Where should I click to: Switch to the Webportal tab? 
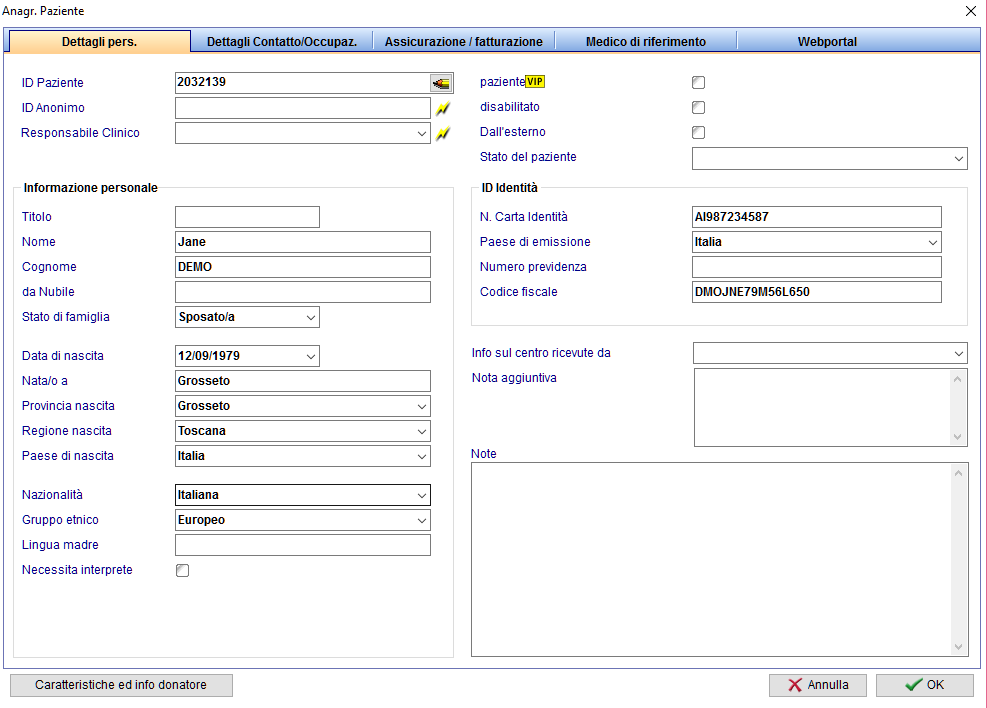coord(827,42)
